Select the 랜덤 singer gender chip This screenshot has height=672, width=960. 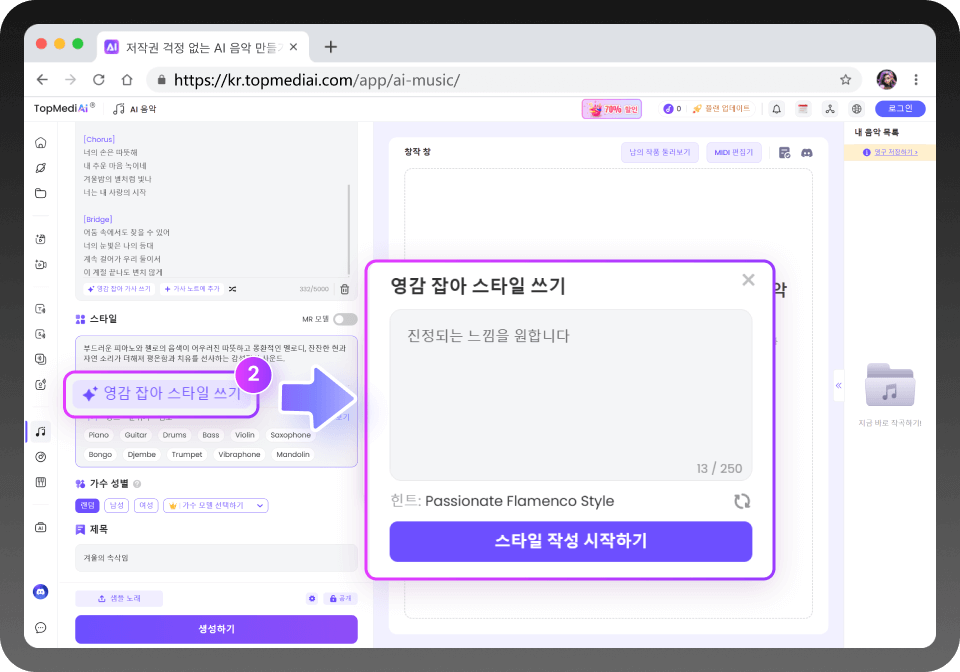[x=89, y=505]
